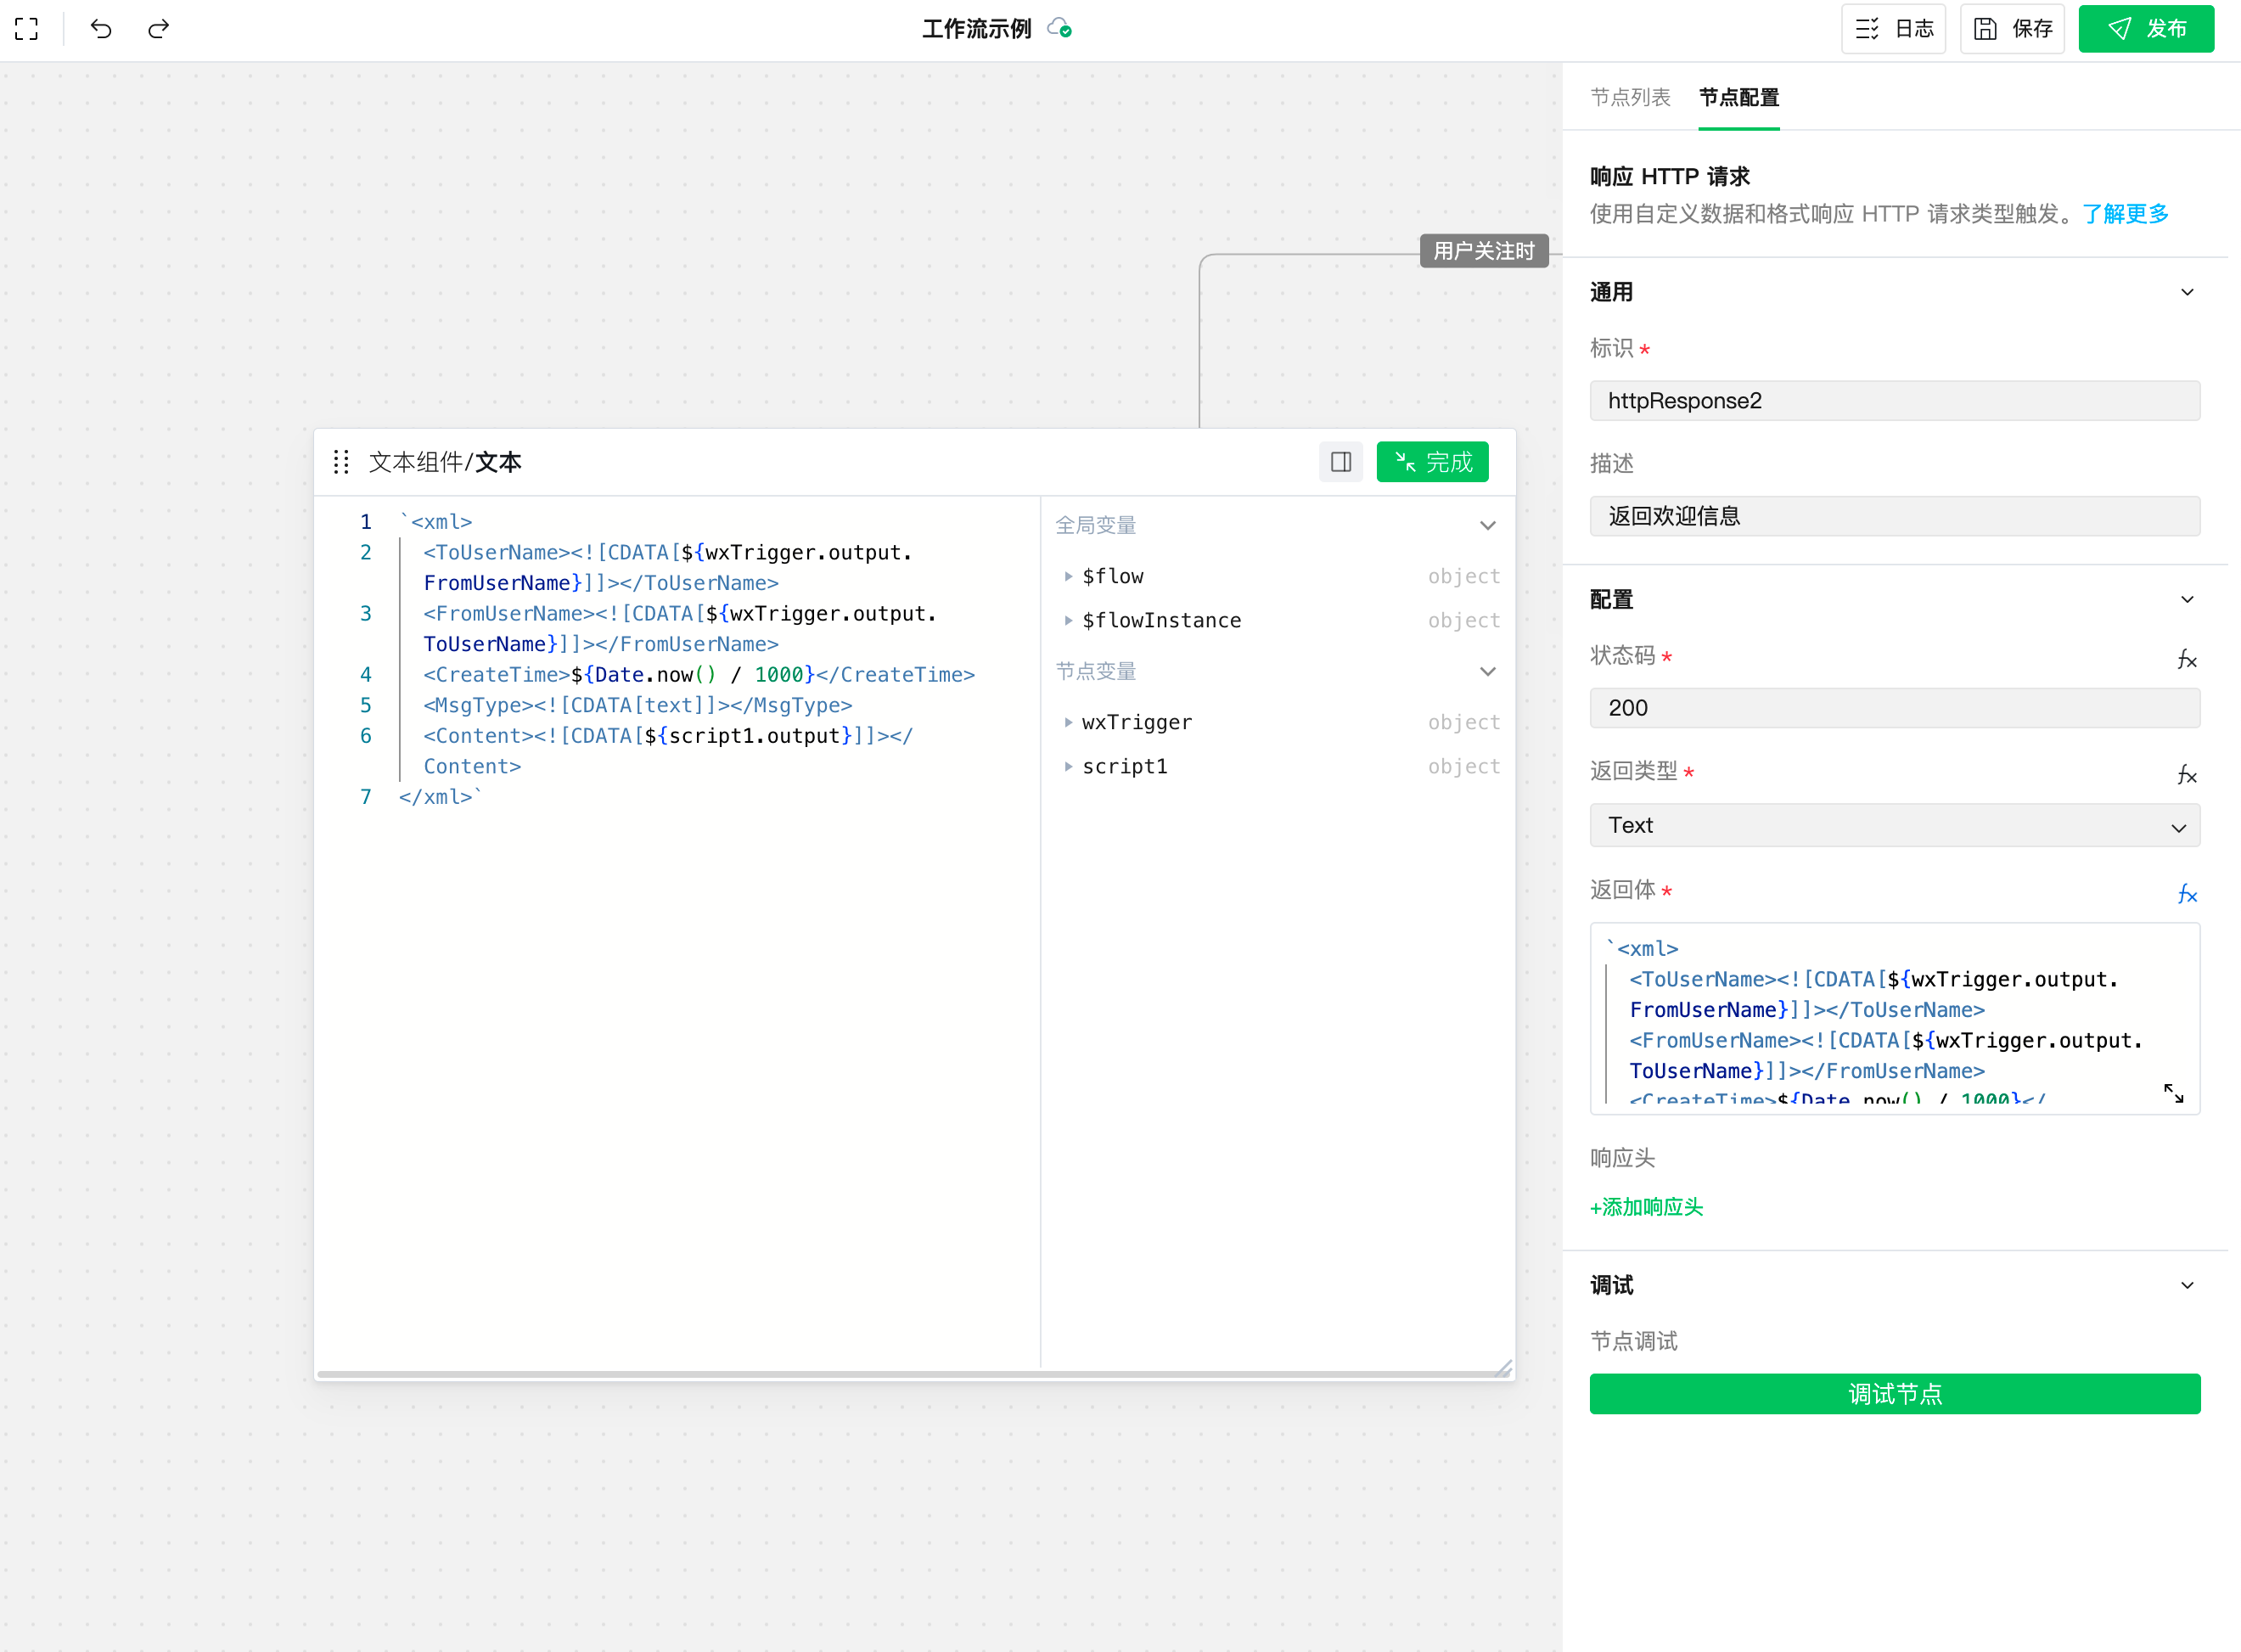
Task: Toggle fx expression for 状态码
Action: click(2186, 659)
